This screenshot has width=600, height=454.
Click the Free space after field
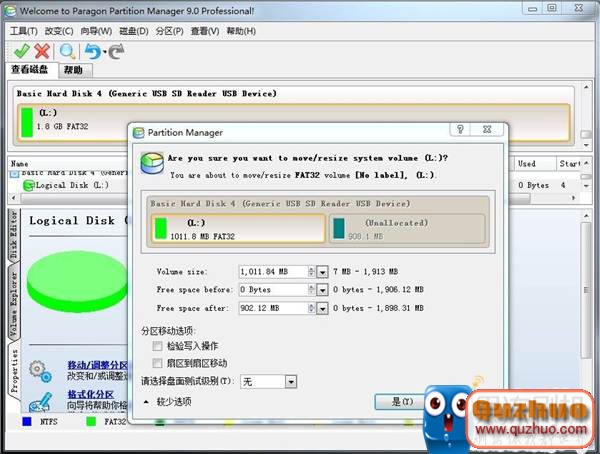click(x=273, y=308)
